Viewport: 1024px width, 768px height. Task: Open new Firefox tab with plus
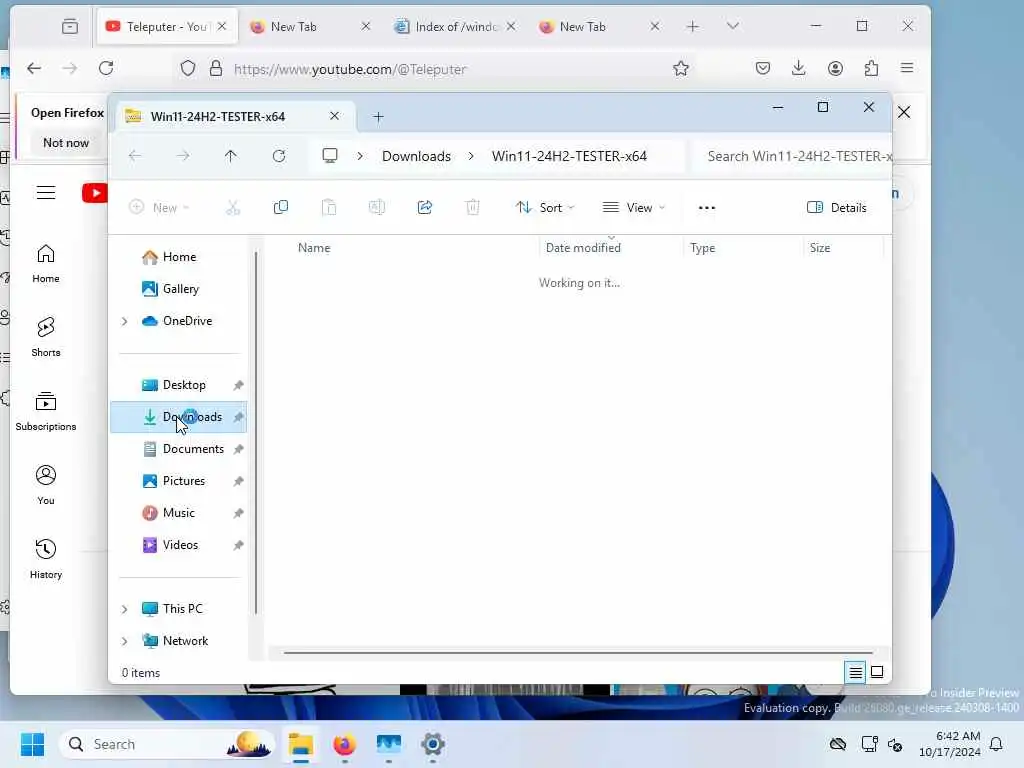pyautogui.click(x=692, y=27)
